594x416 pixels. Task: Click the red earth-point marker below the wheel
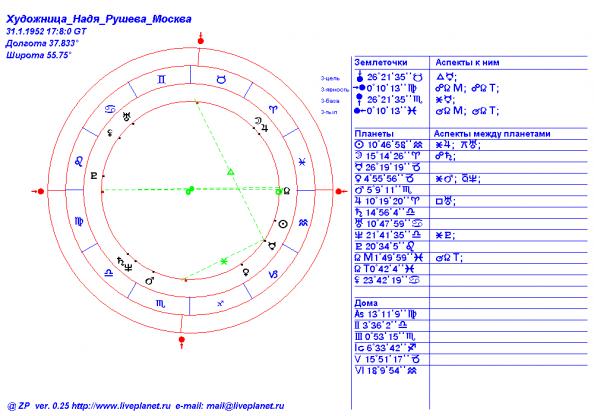182,341
